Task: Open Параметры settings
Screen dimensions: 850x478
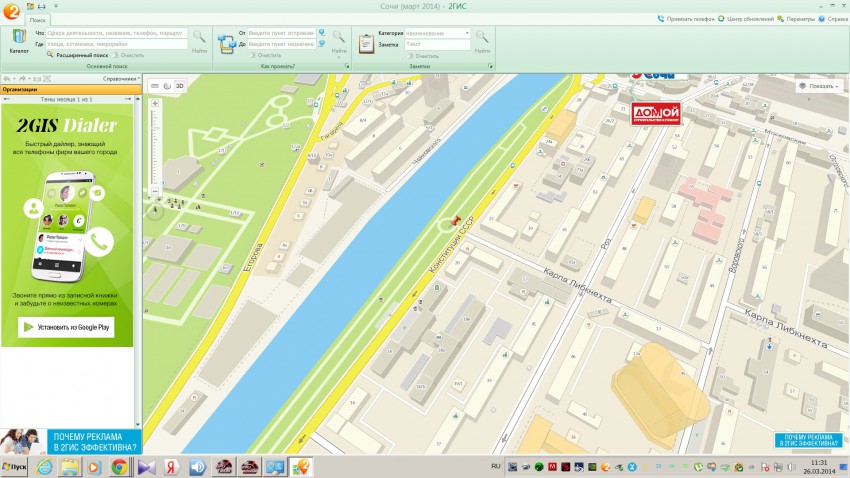Action: 799,19
